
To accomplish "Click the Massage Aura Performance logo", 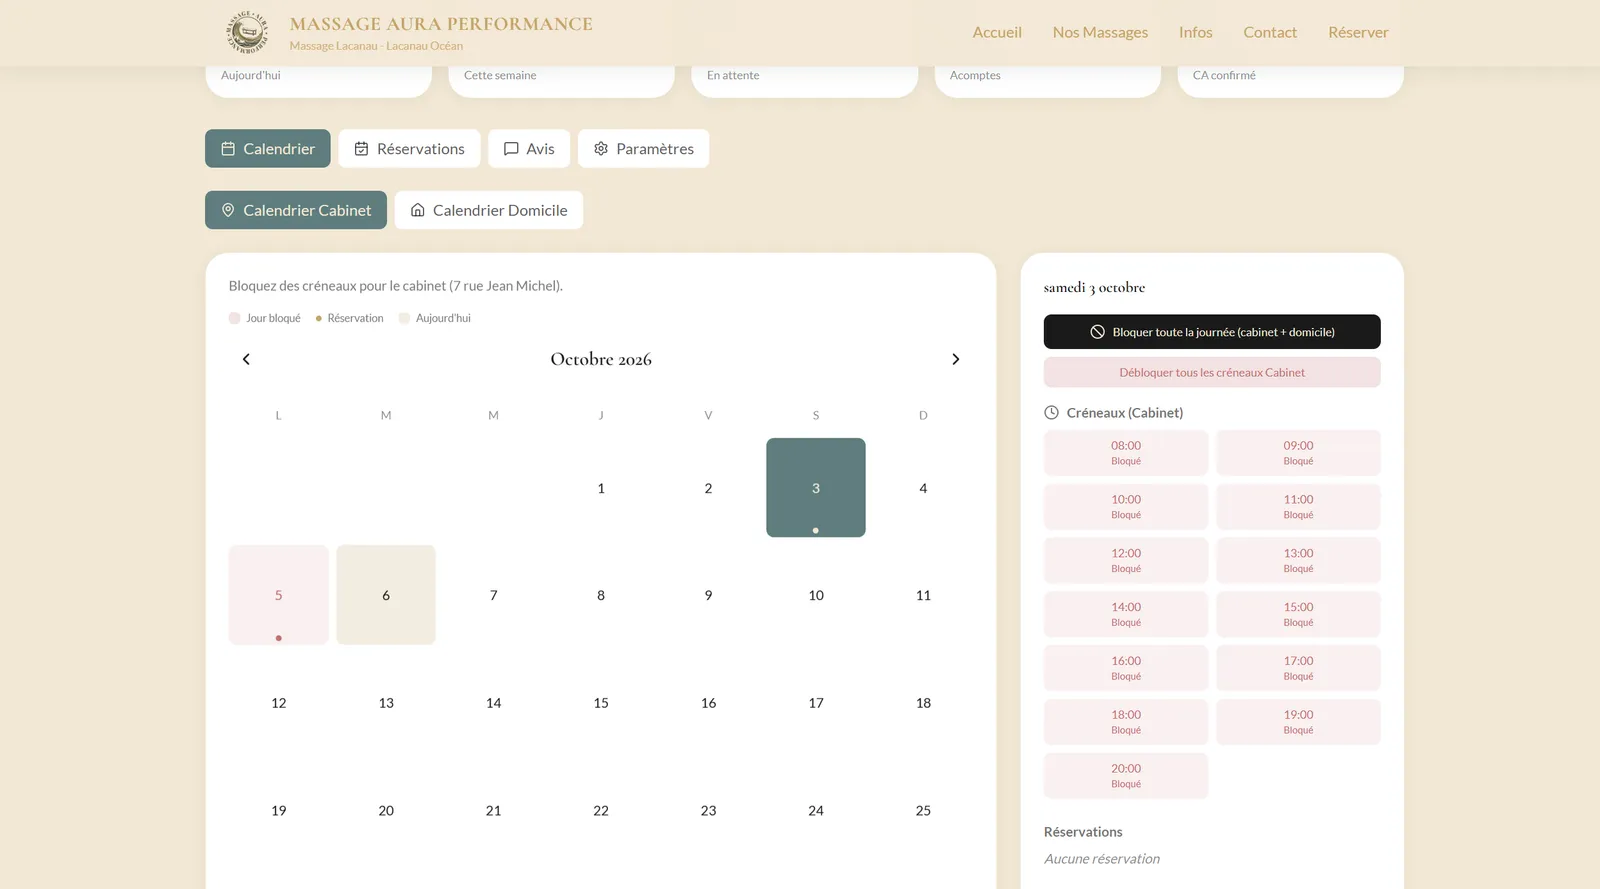I will click(247, 32).
